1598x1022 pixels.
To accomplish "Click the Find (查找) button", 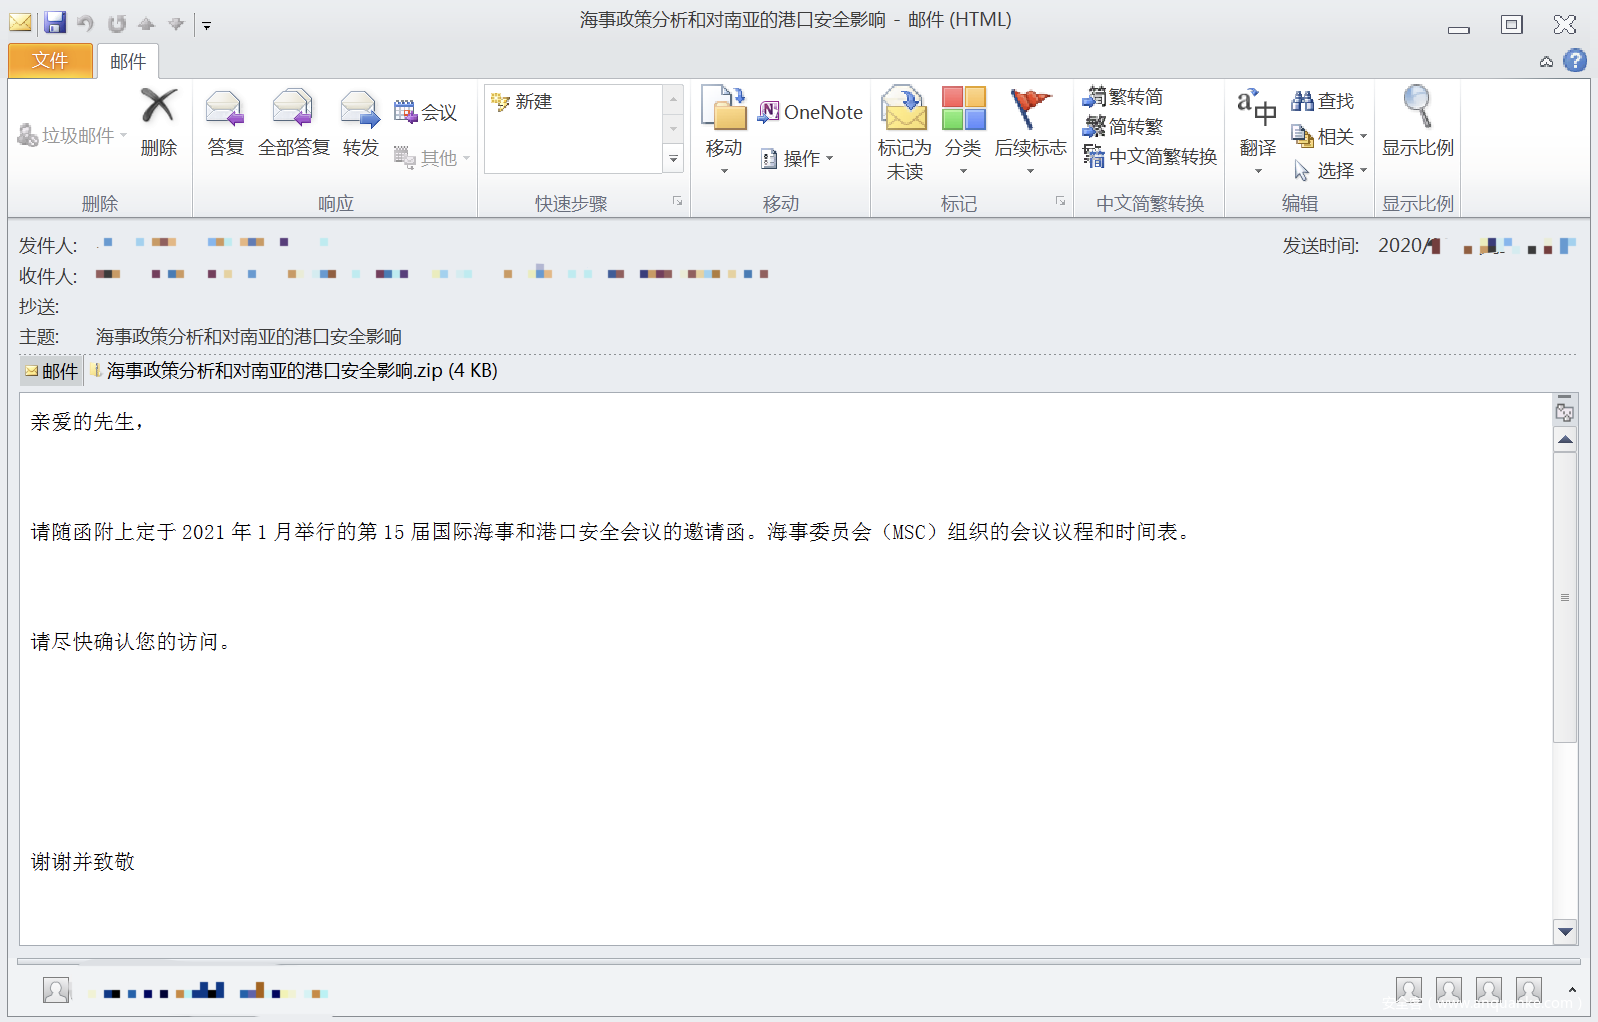I will pos(1322,101).
